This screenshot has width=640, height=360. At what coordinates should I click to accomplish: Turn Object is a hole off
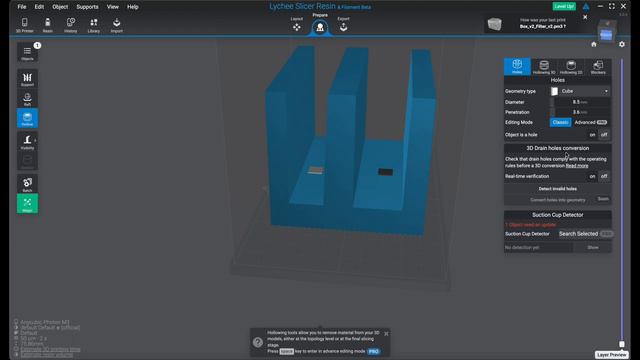point(604,135)
